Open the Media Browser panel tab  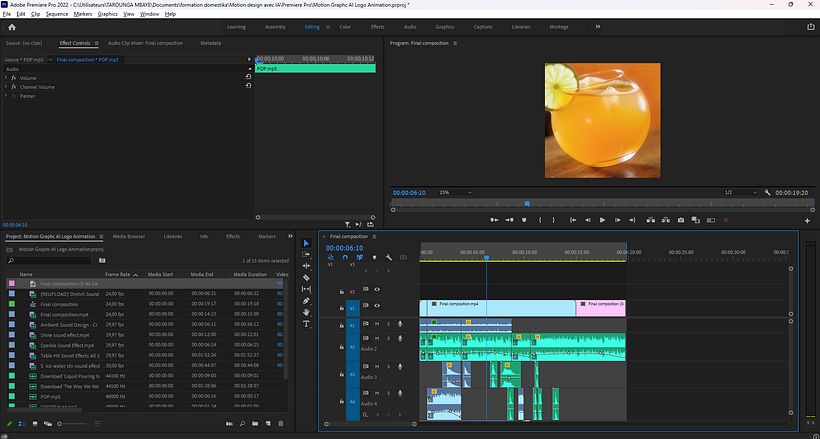(129, 236)
